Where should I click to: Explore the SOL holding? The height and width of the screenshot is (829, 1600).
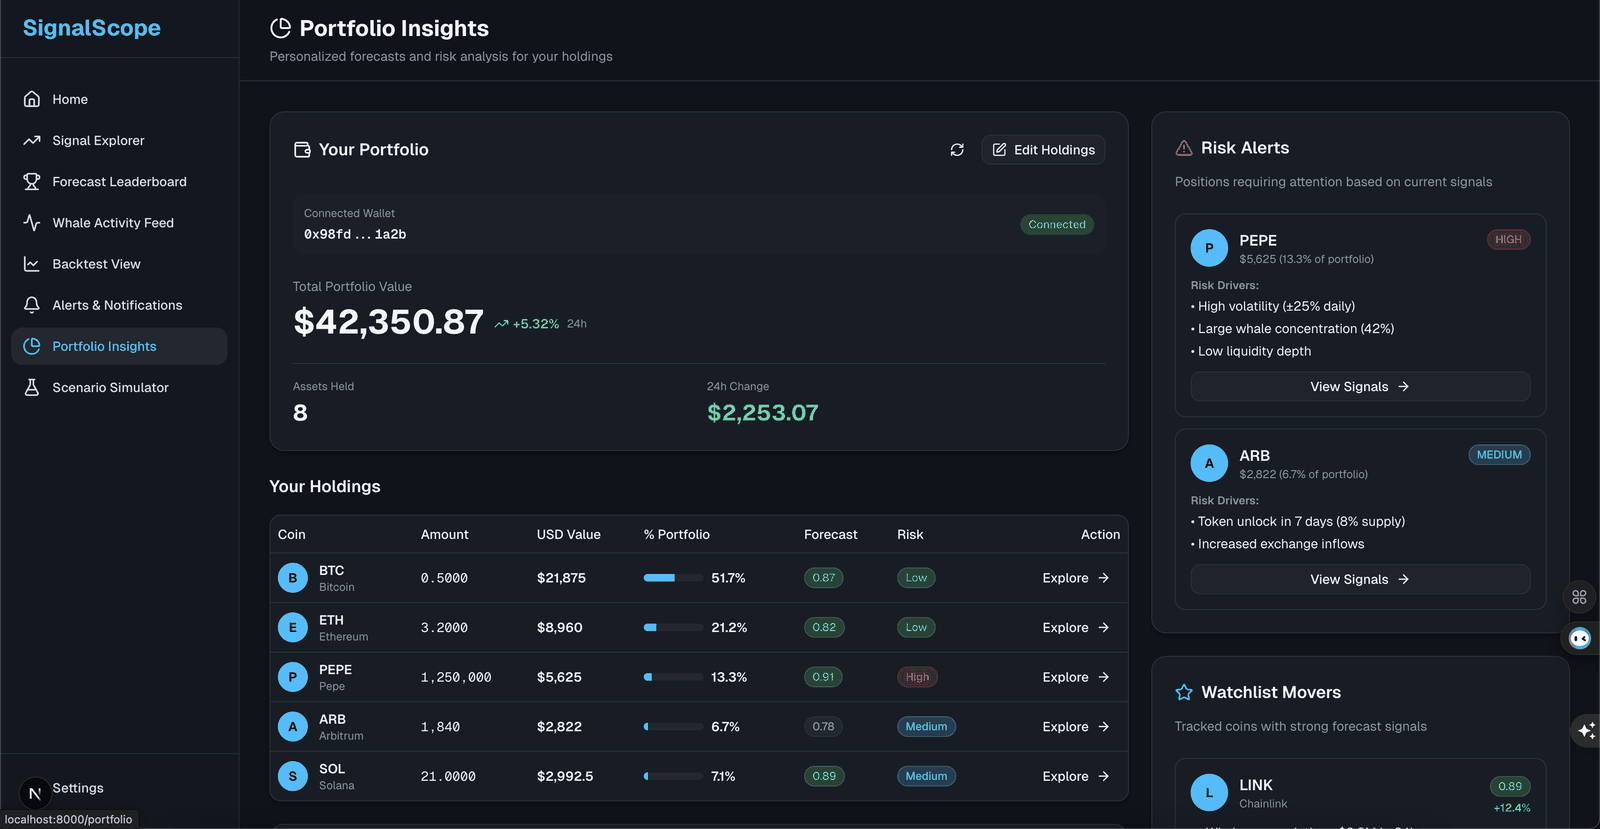point(1076,776)
